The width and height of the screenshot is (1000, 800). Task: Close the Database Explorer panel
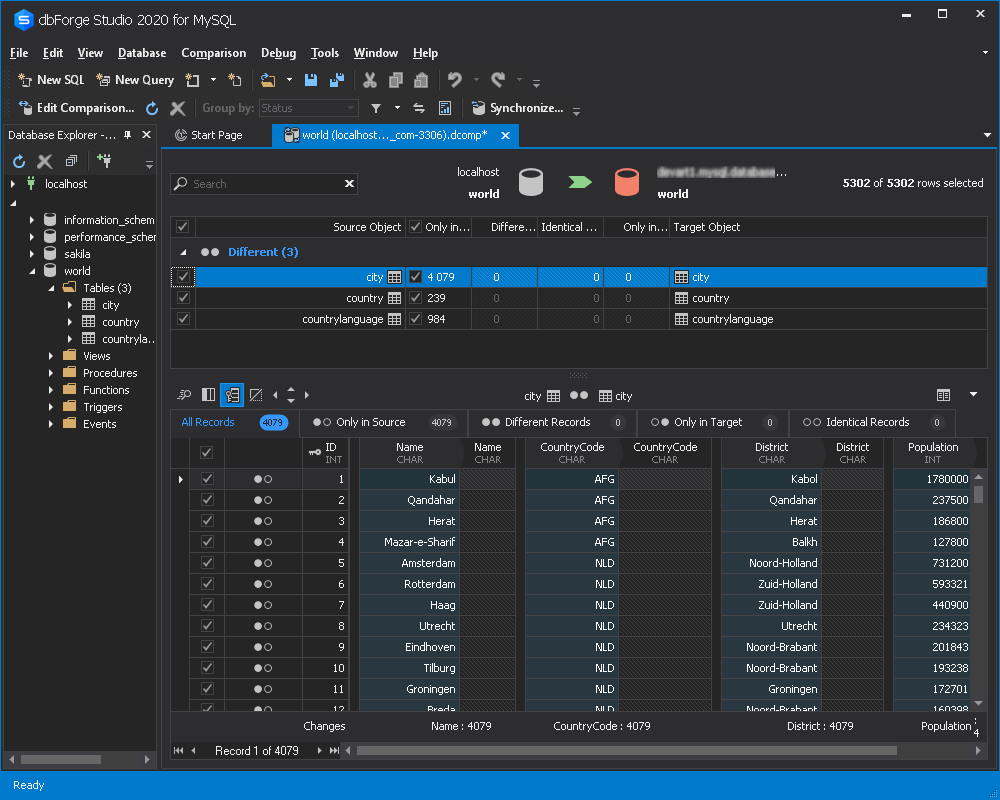pyautogui.click(x=146, y=135)
